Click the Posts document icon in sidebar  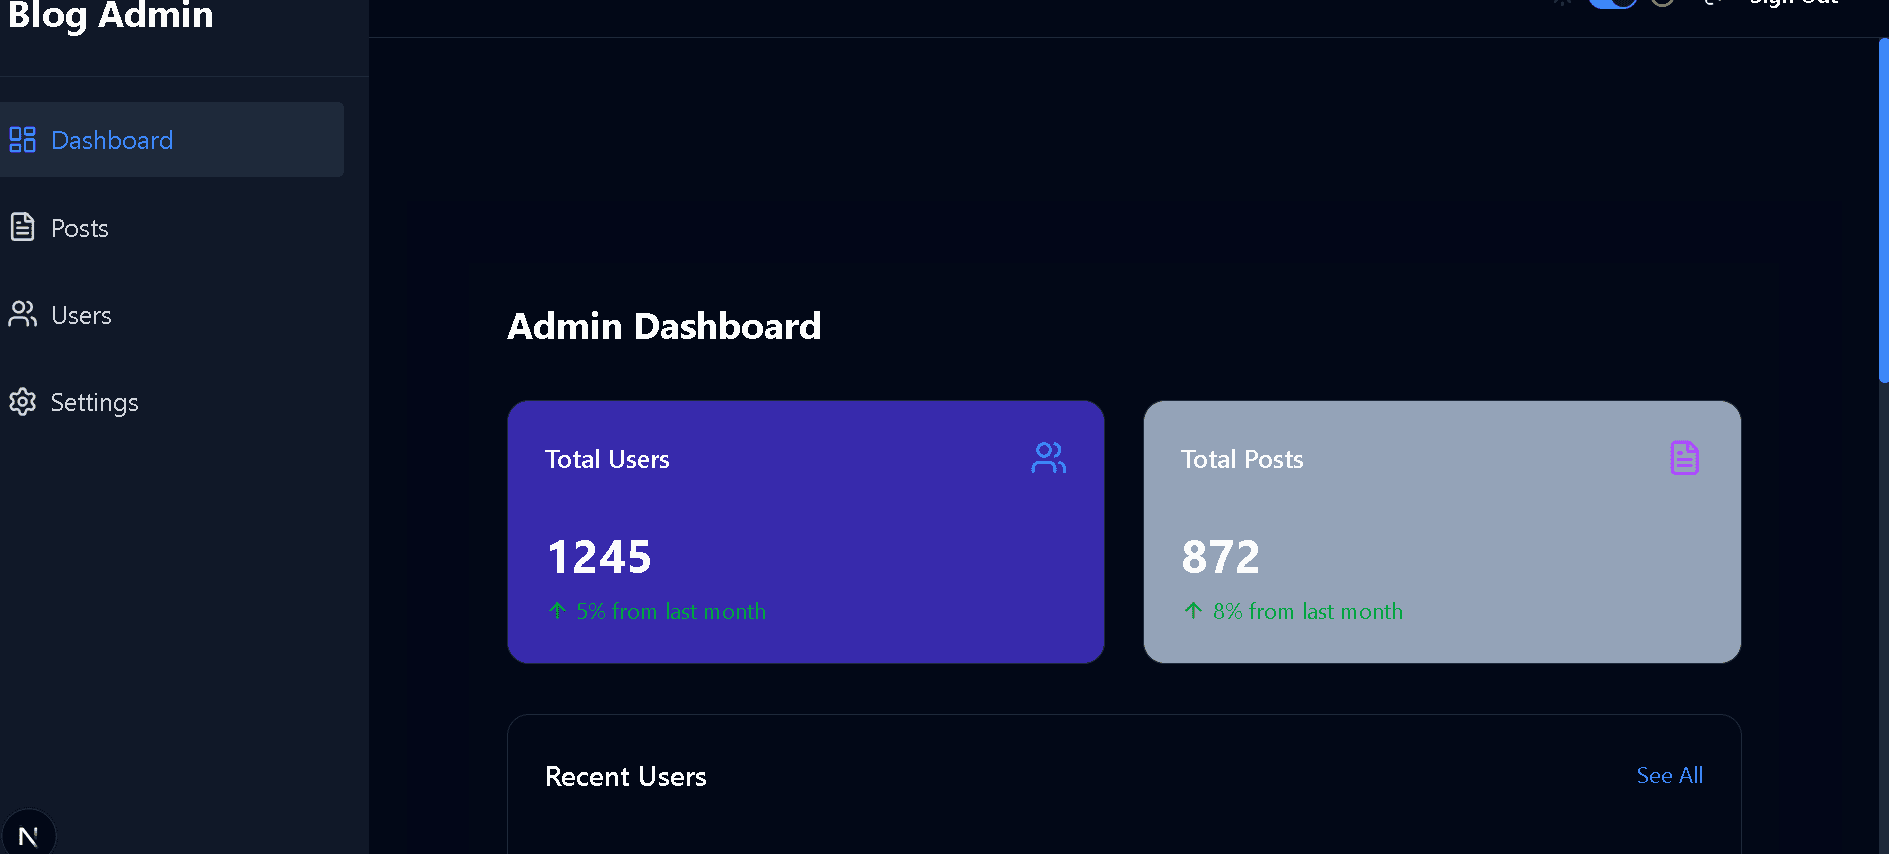pyautogui.click(x=22, y=228)
